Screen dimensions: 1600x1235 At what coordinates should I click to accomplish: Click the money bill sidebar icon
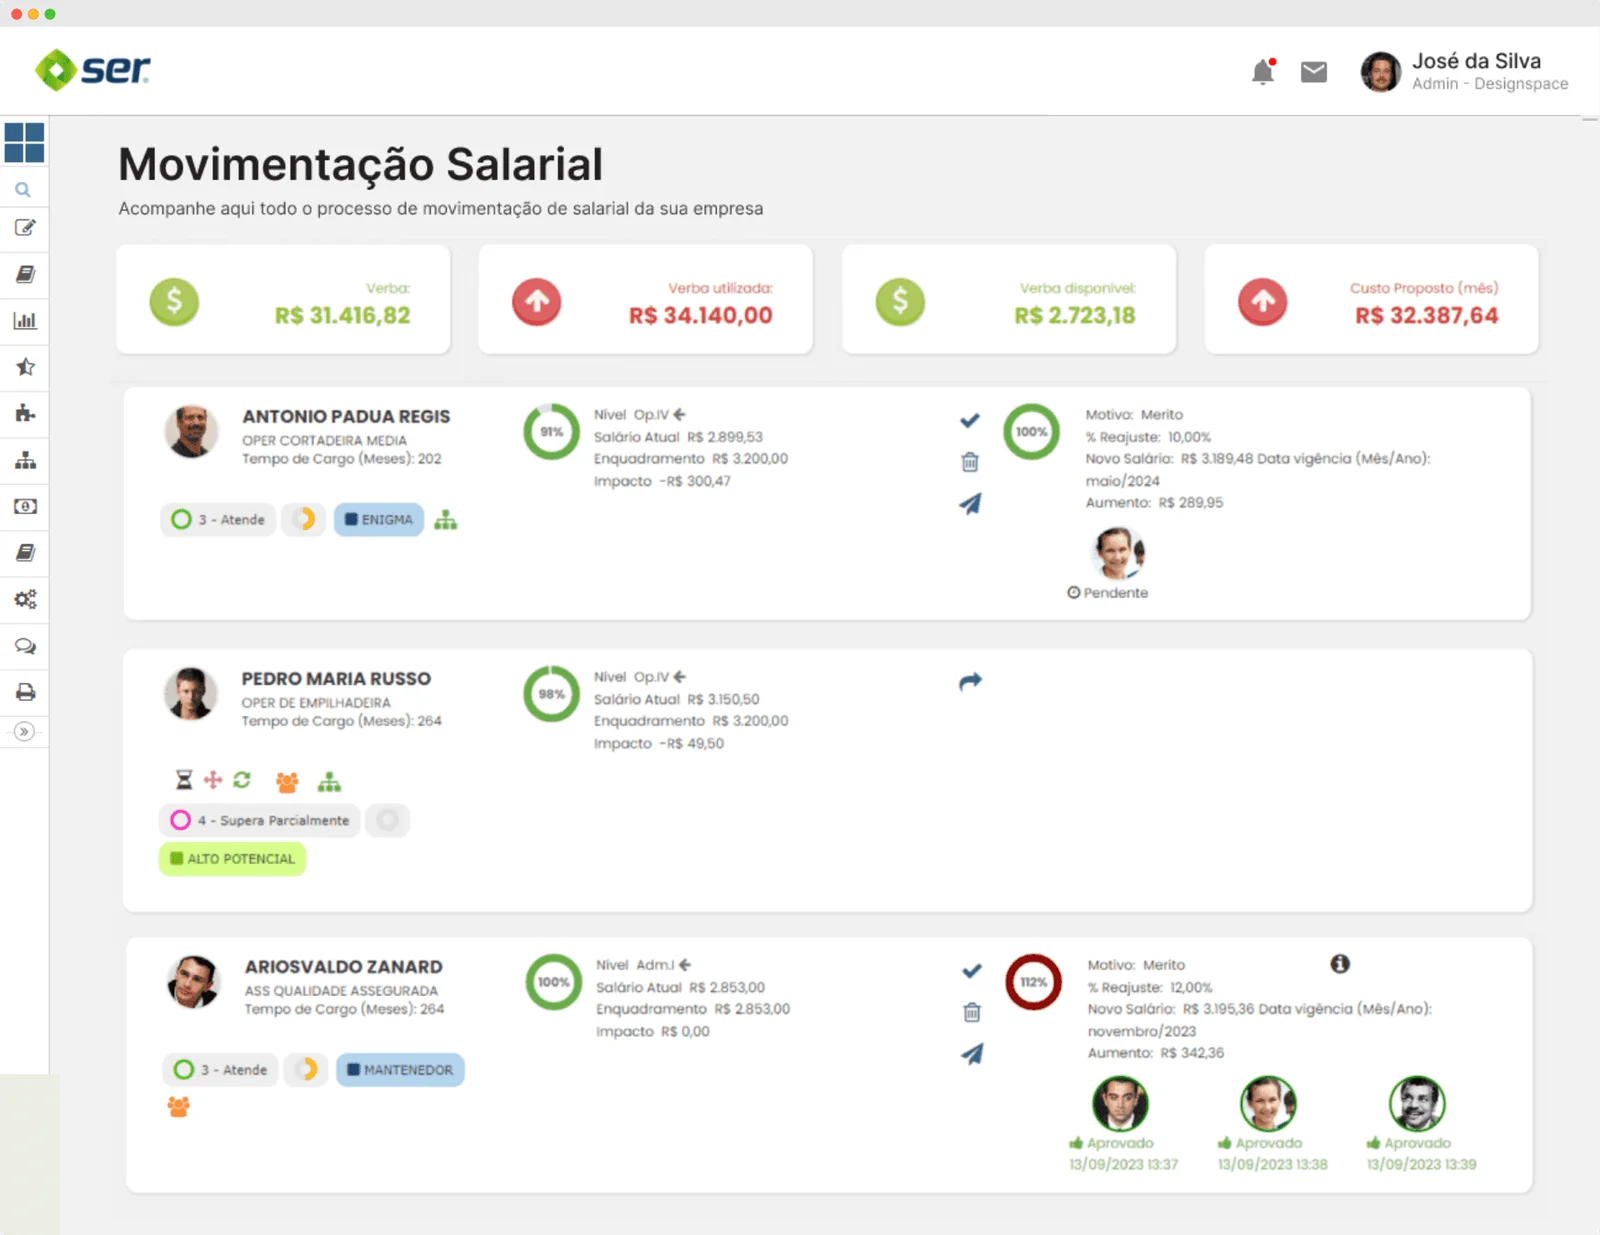pyautogui.click(x=25, y=506)
